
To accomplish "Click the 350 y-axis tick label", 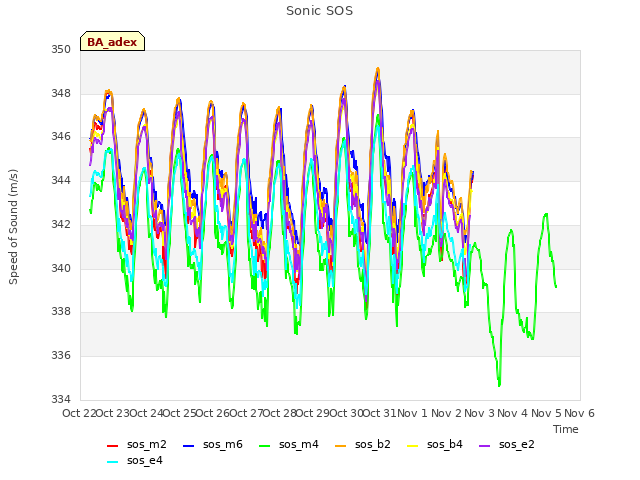I will click(61, 49).
